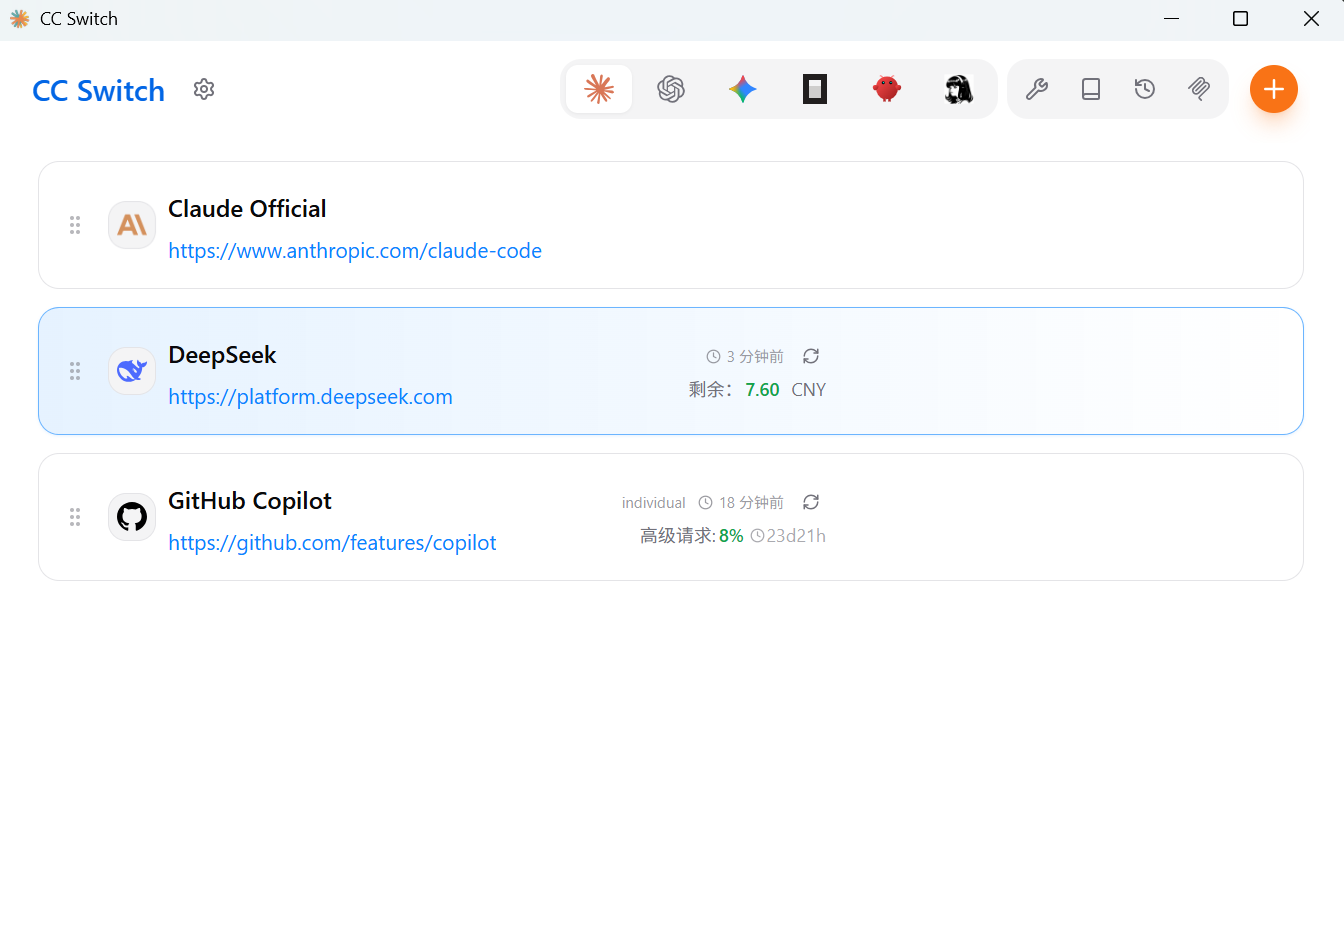The height and width of the screenshot is (936, 1344).
Task: Switch to the Claude app tab
Action: click(599, 89)
